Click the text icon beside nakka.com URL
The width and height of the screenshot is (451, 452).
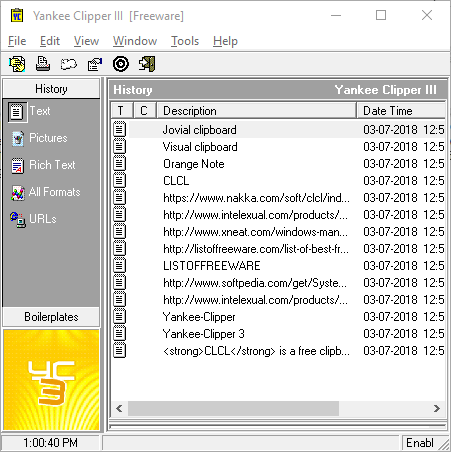pyautogui.click(x=119, y=197)
